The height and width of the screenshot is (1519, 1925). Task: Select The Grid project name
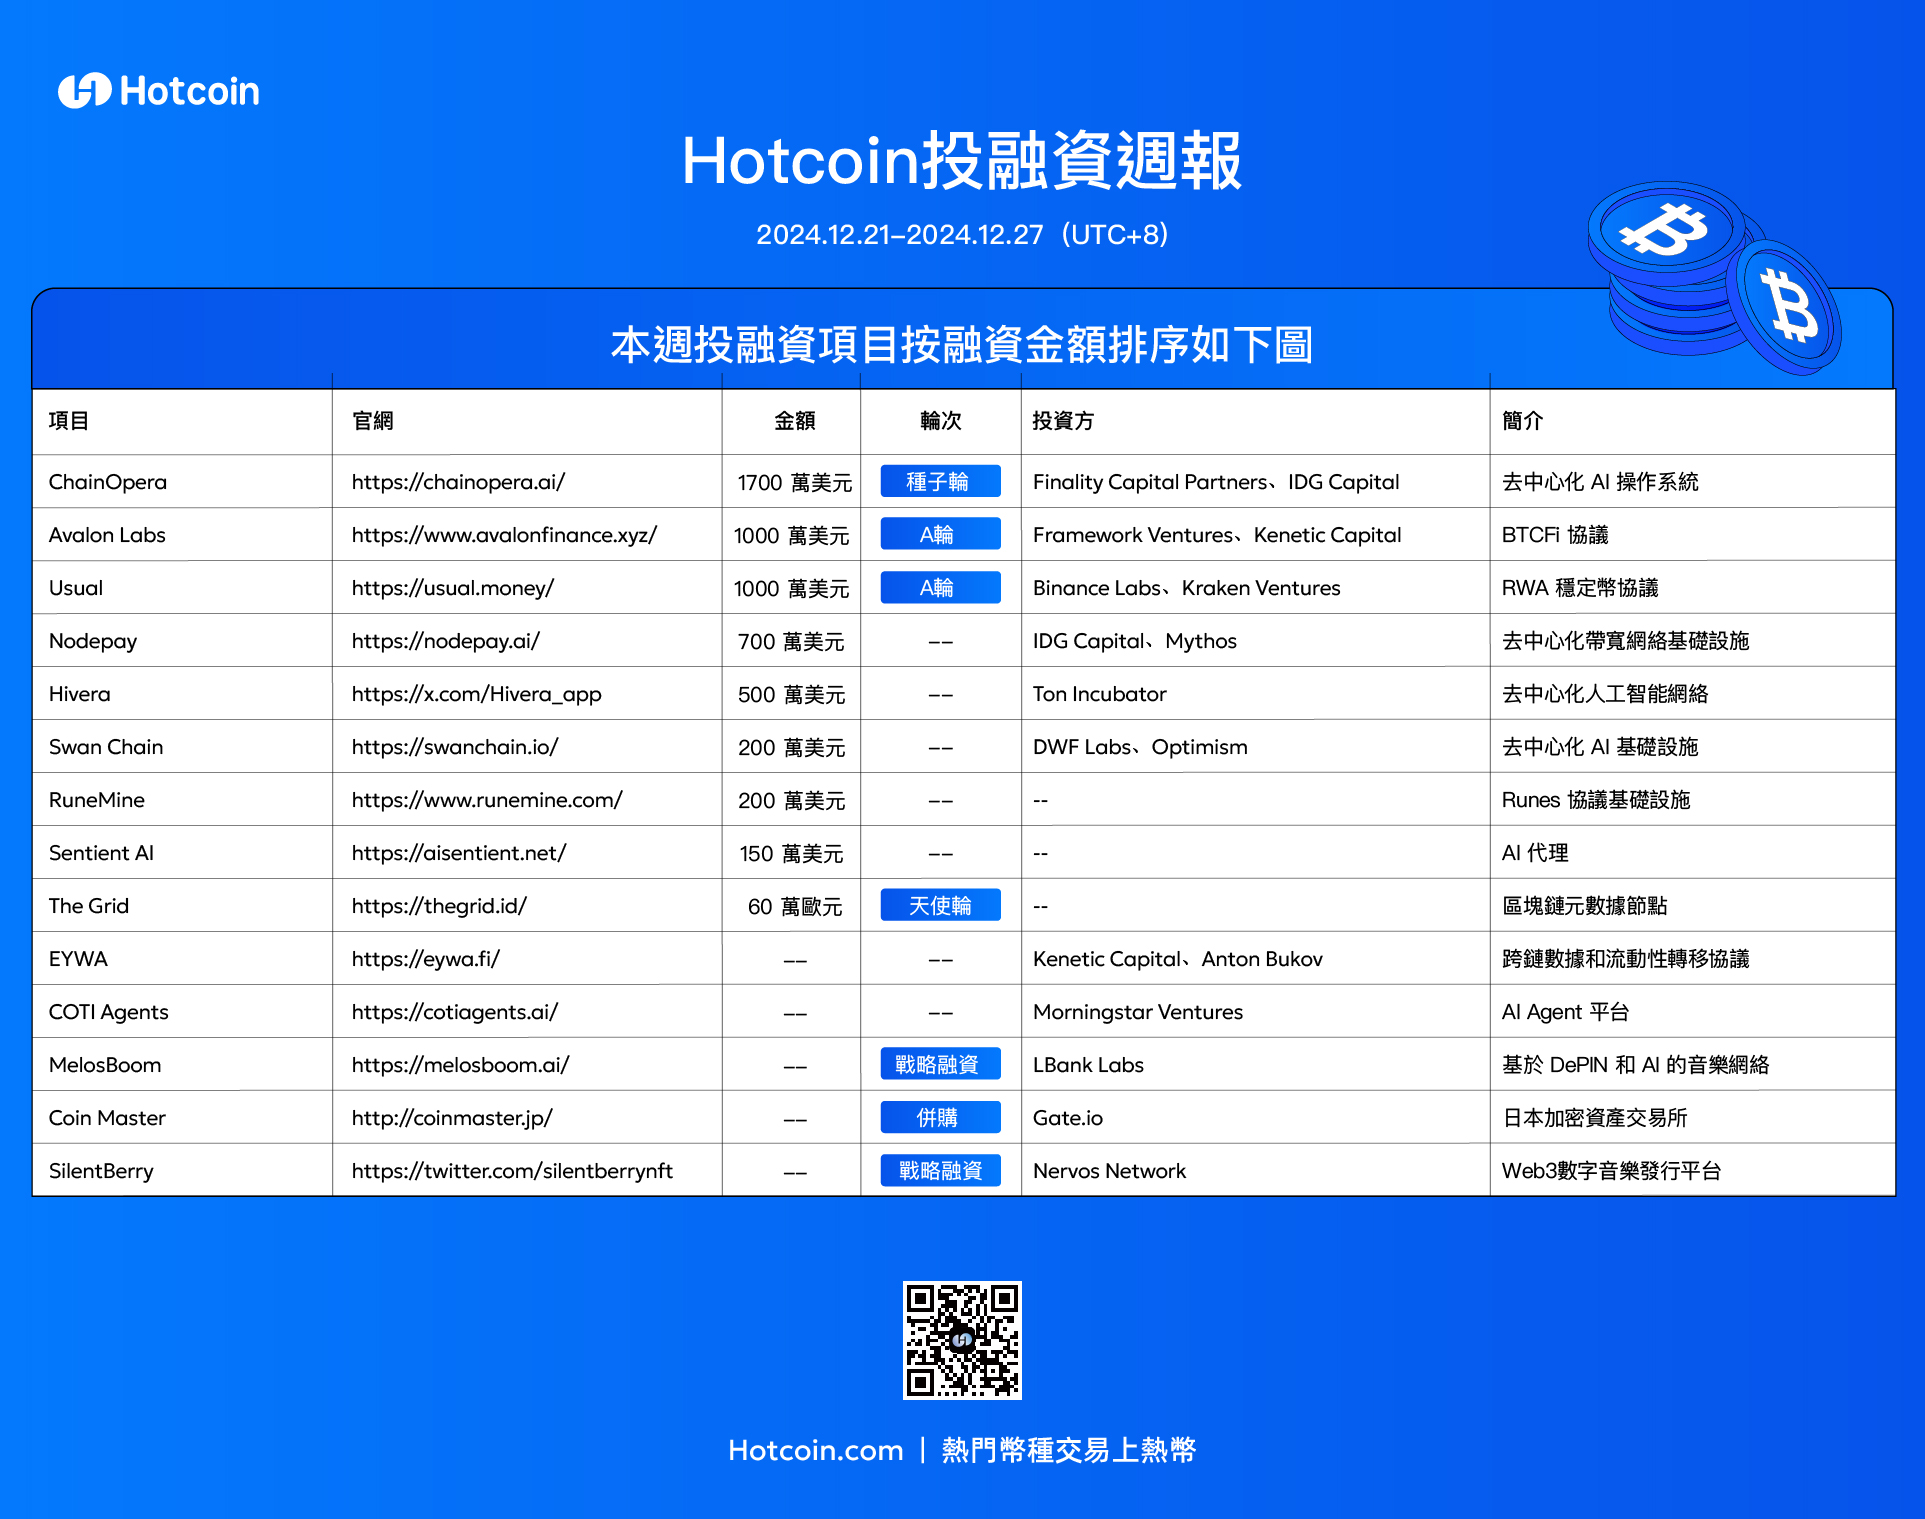click(x=89, y=906)
